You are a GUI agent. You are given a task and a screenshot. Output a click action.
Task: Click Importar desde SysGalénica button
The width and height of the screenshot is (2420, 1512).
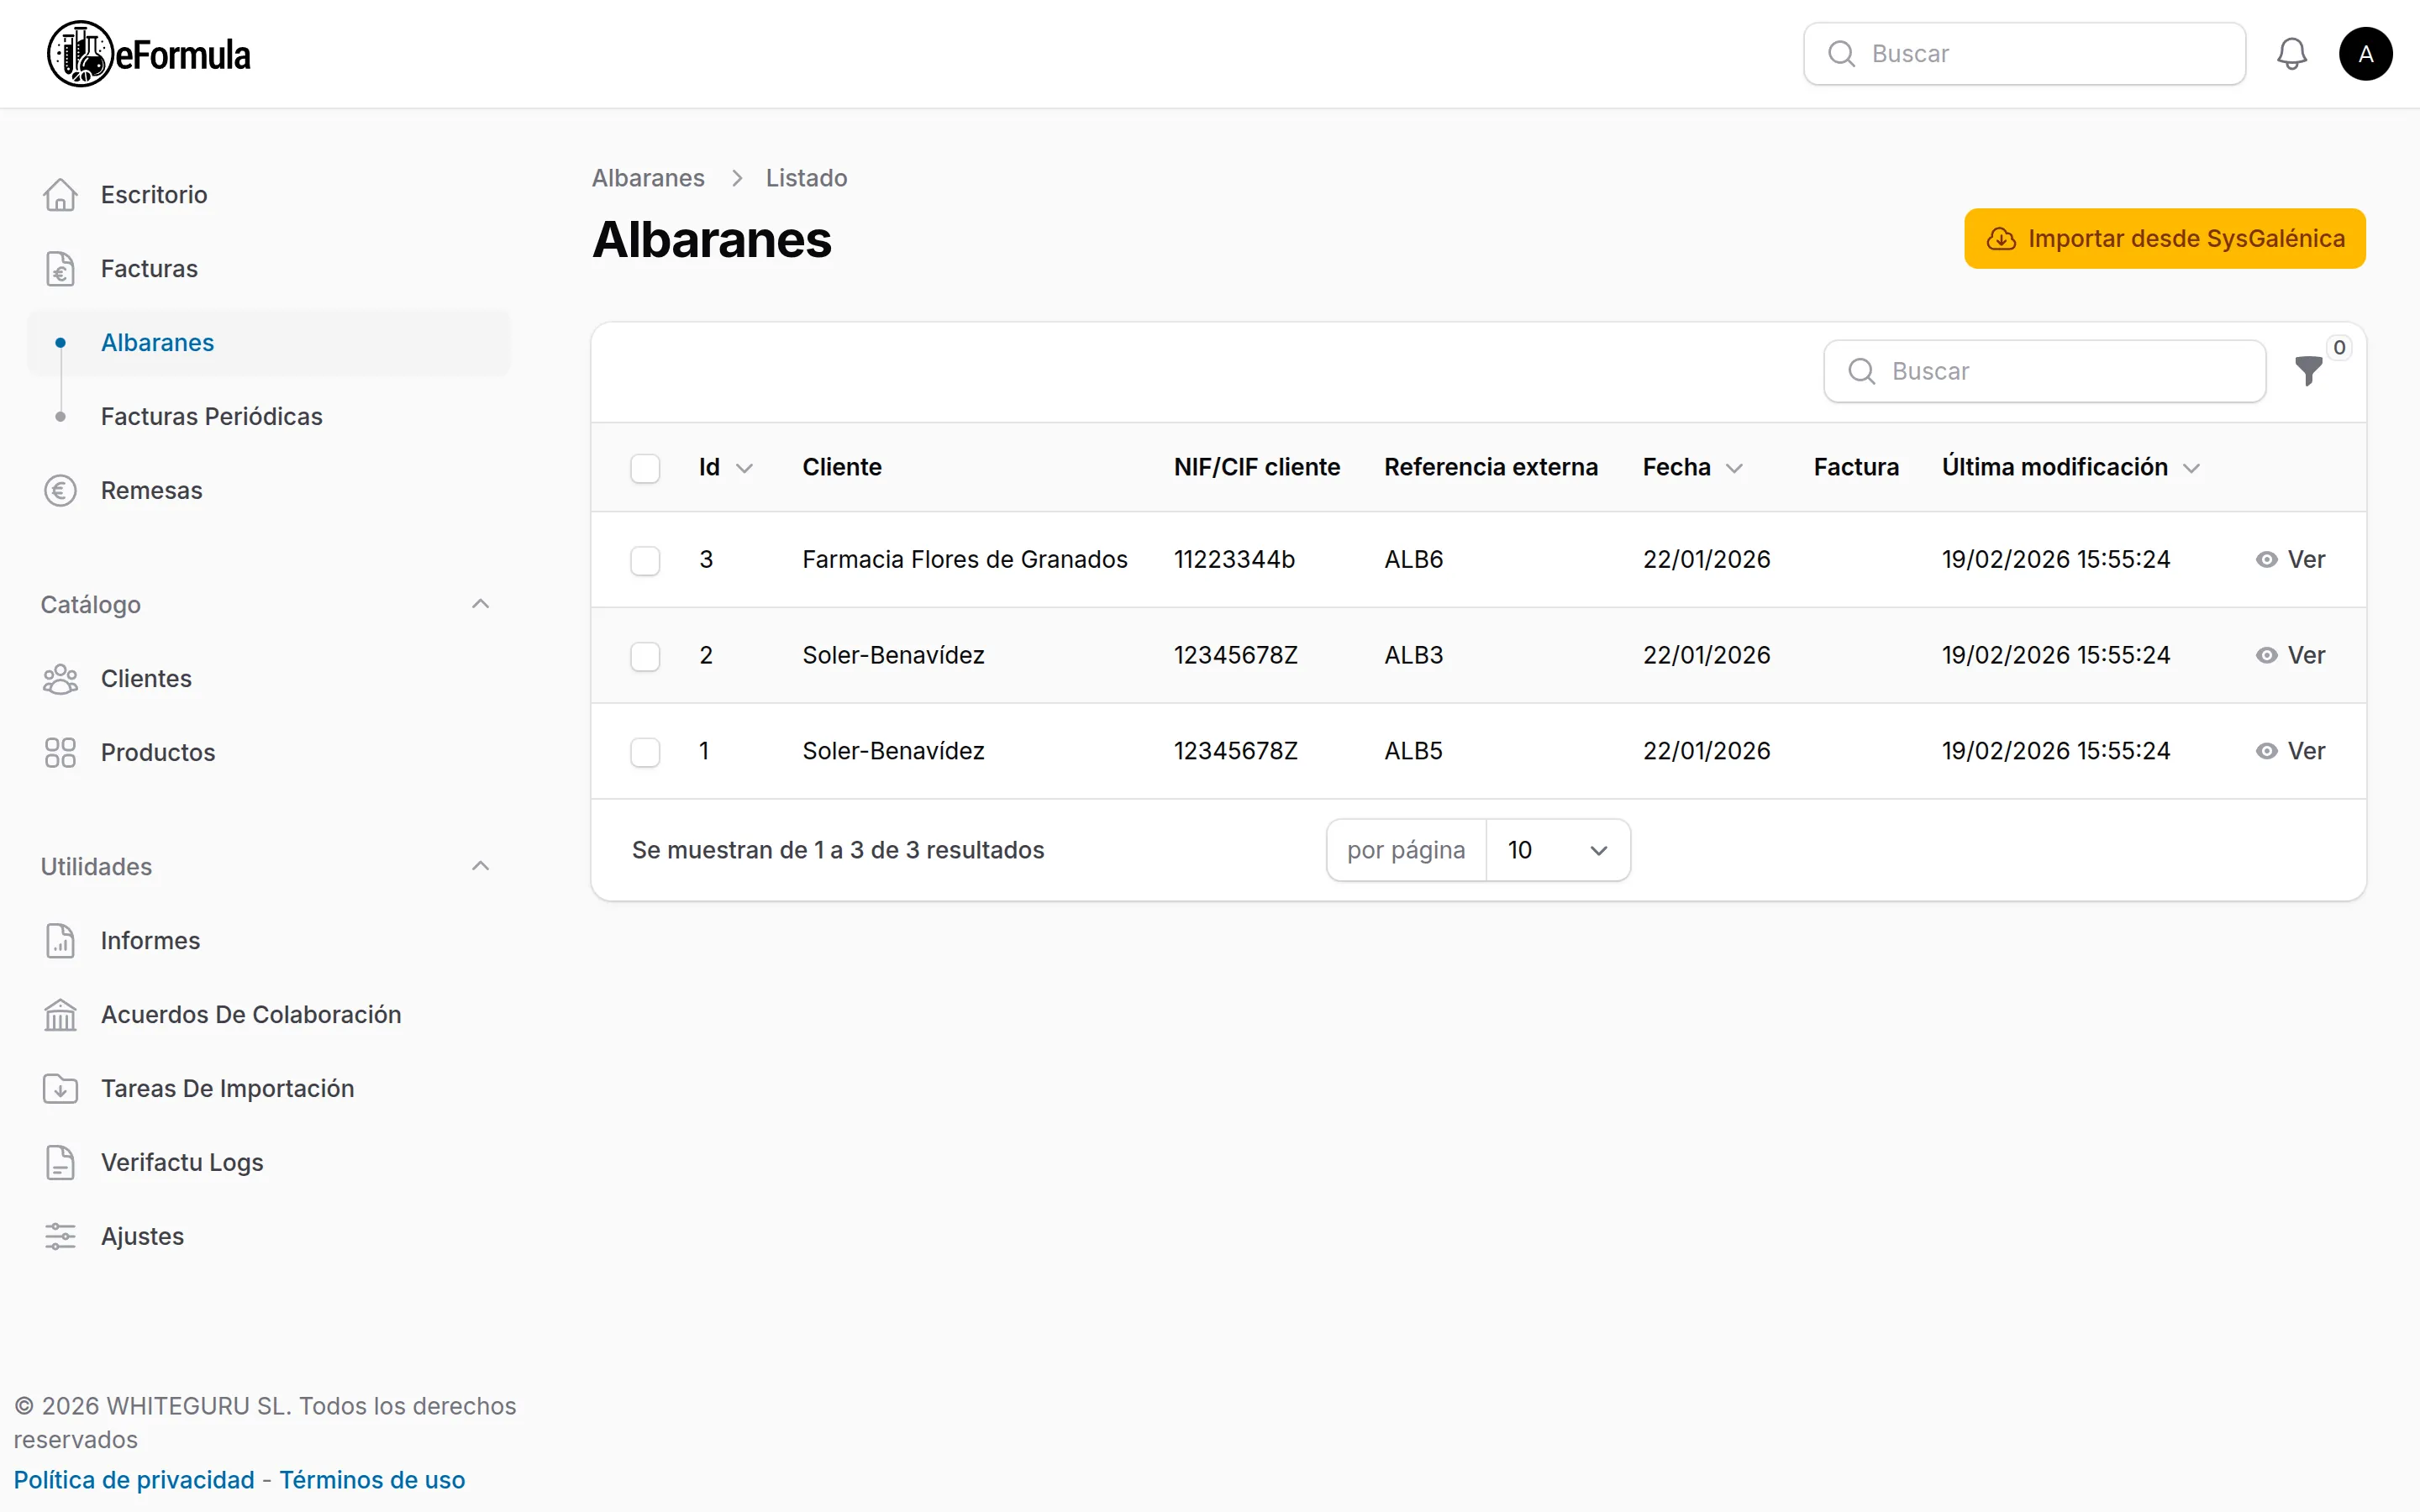pyautogui.click(x=2164, y=239)
